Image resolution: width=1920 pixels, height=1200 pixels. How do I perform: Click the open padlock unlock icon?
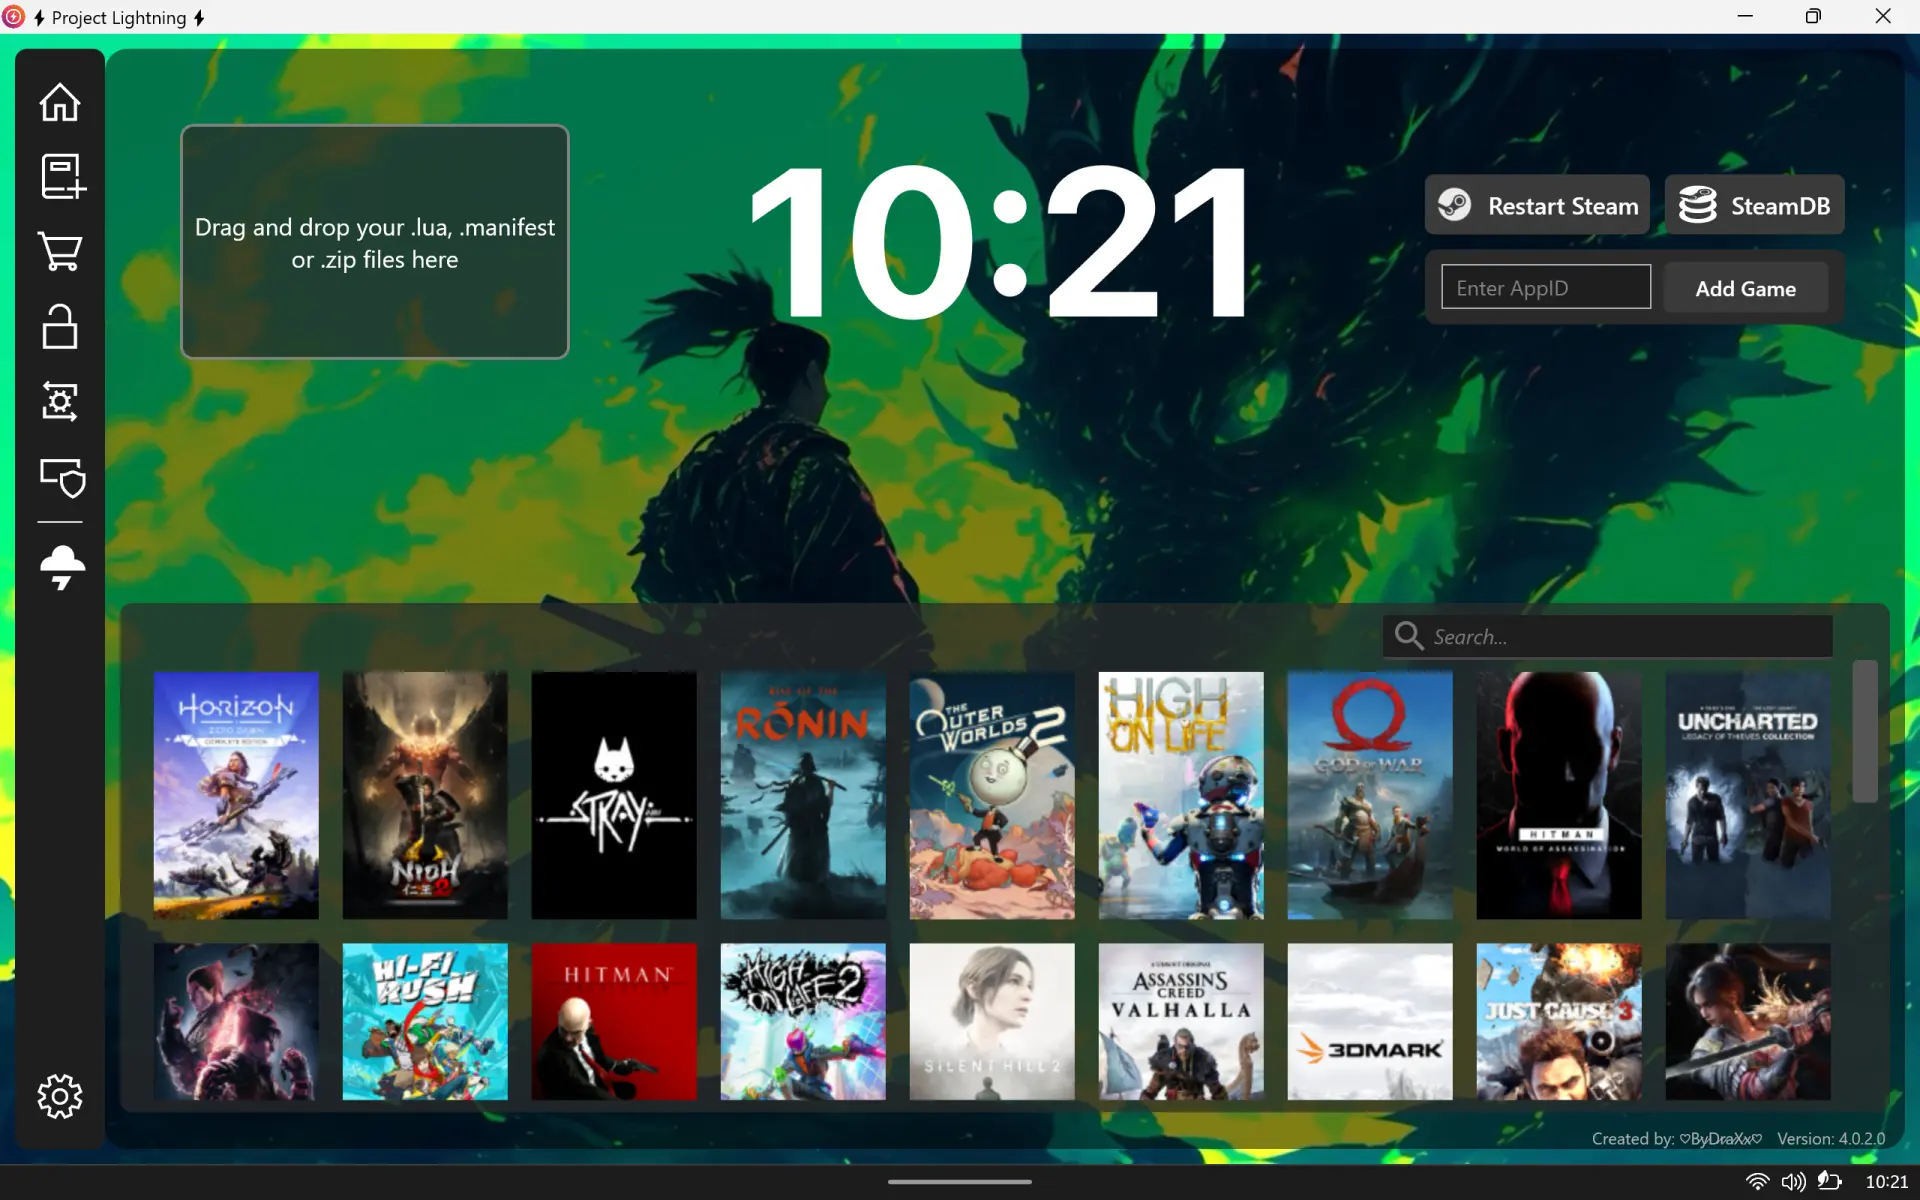60,326
